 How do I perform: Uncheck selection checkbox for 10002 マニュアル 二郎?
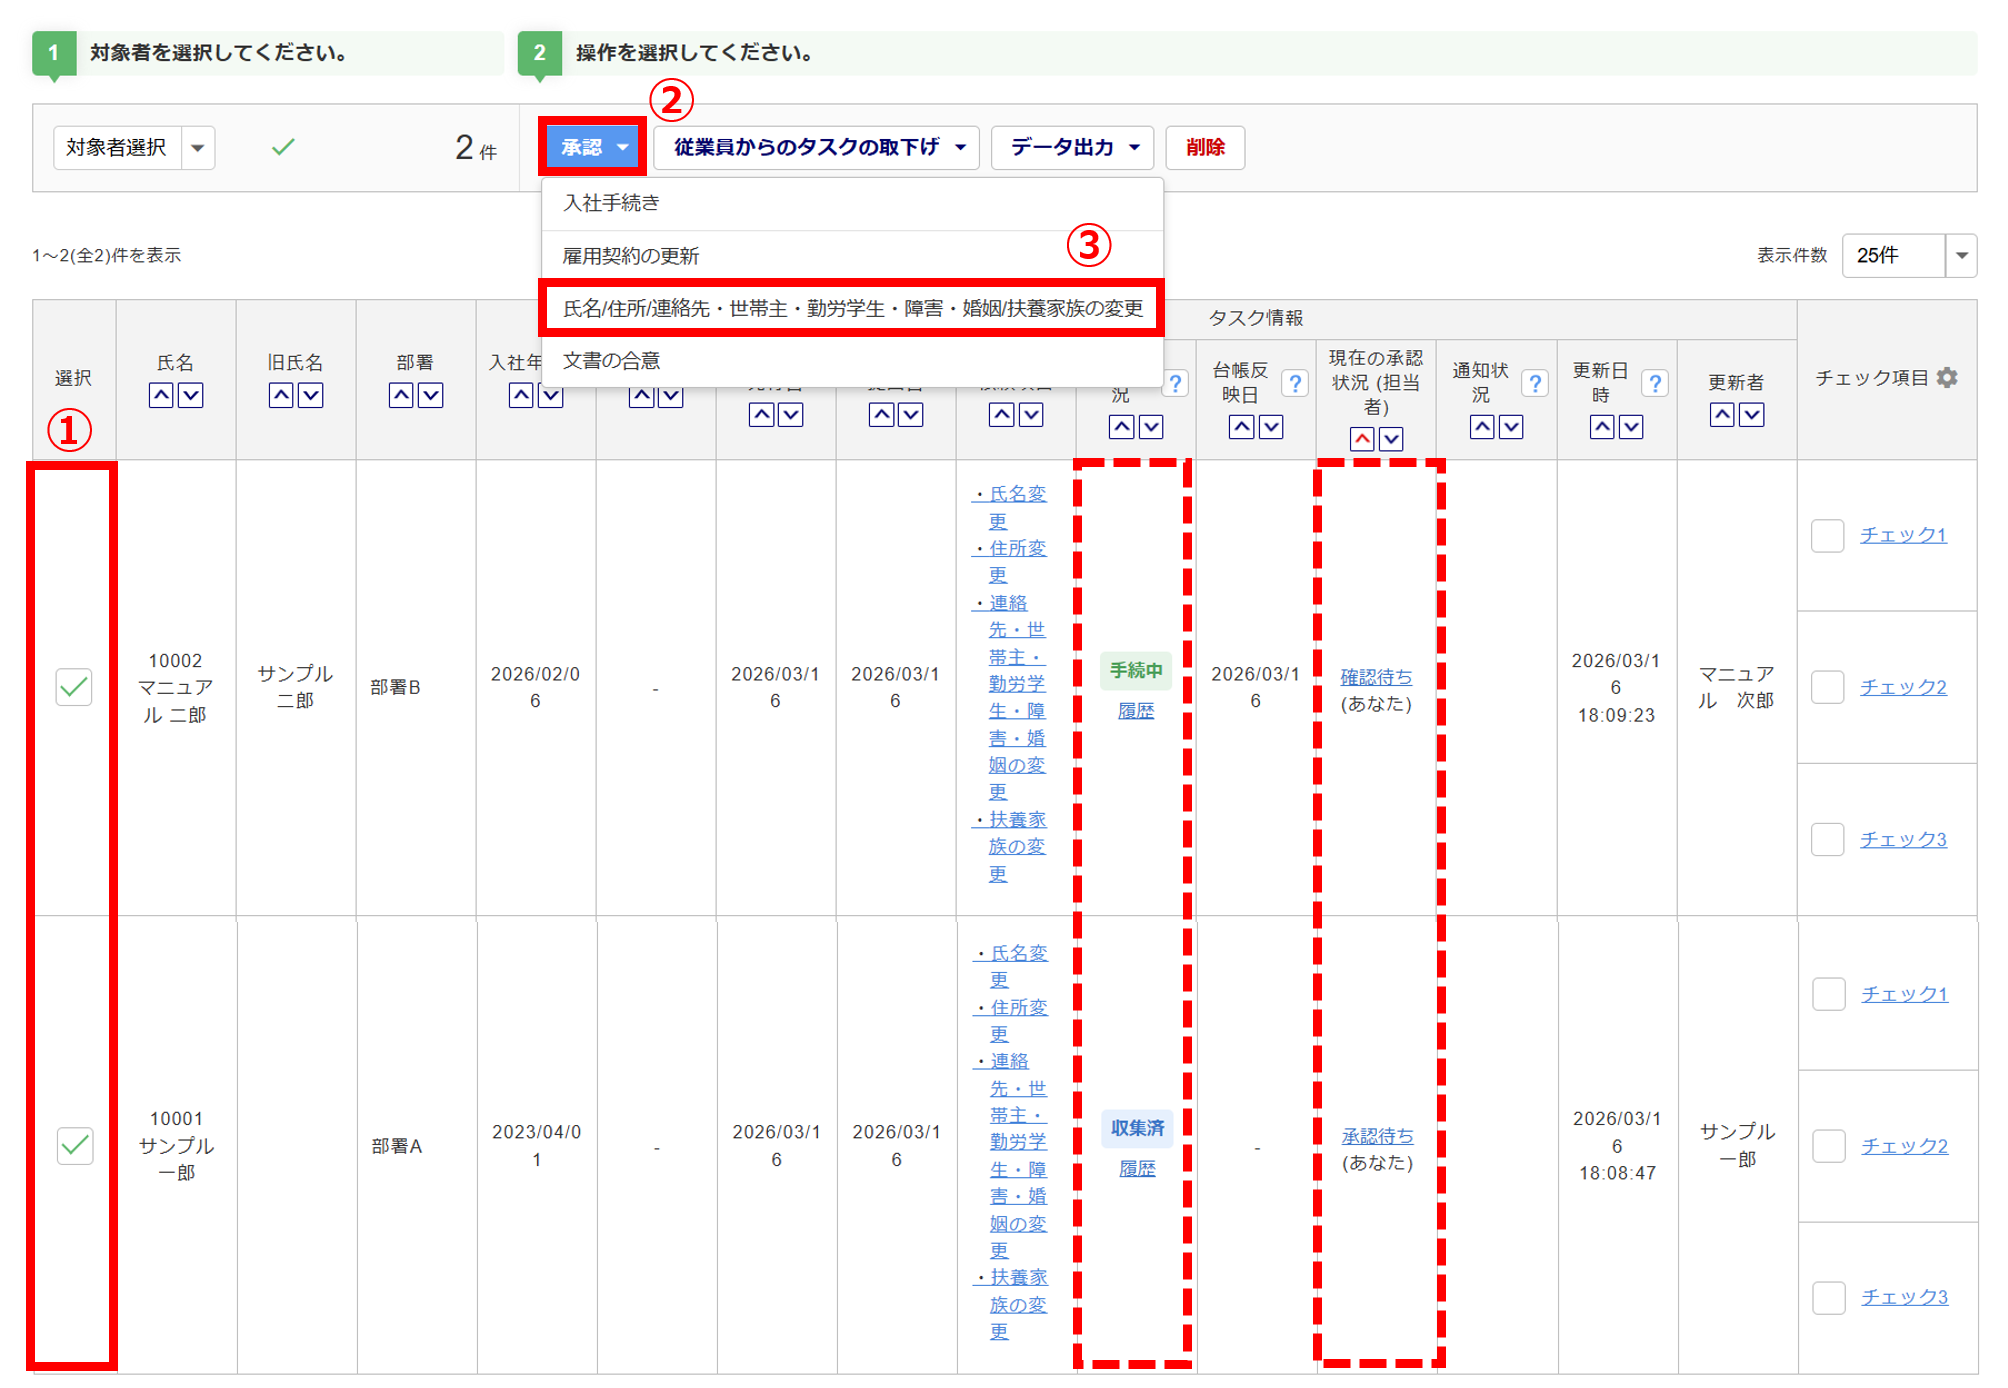click(x=74, y=687)
